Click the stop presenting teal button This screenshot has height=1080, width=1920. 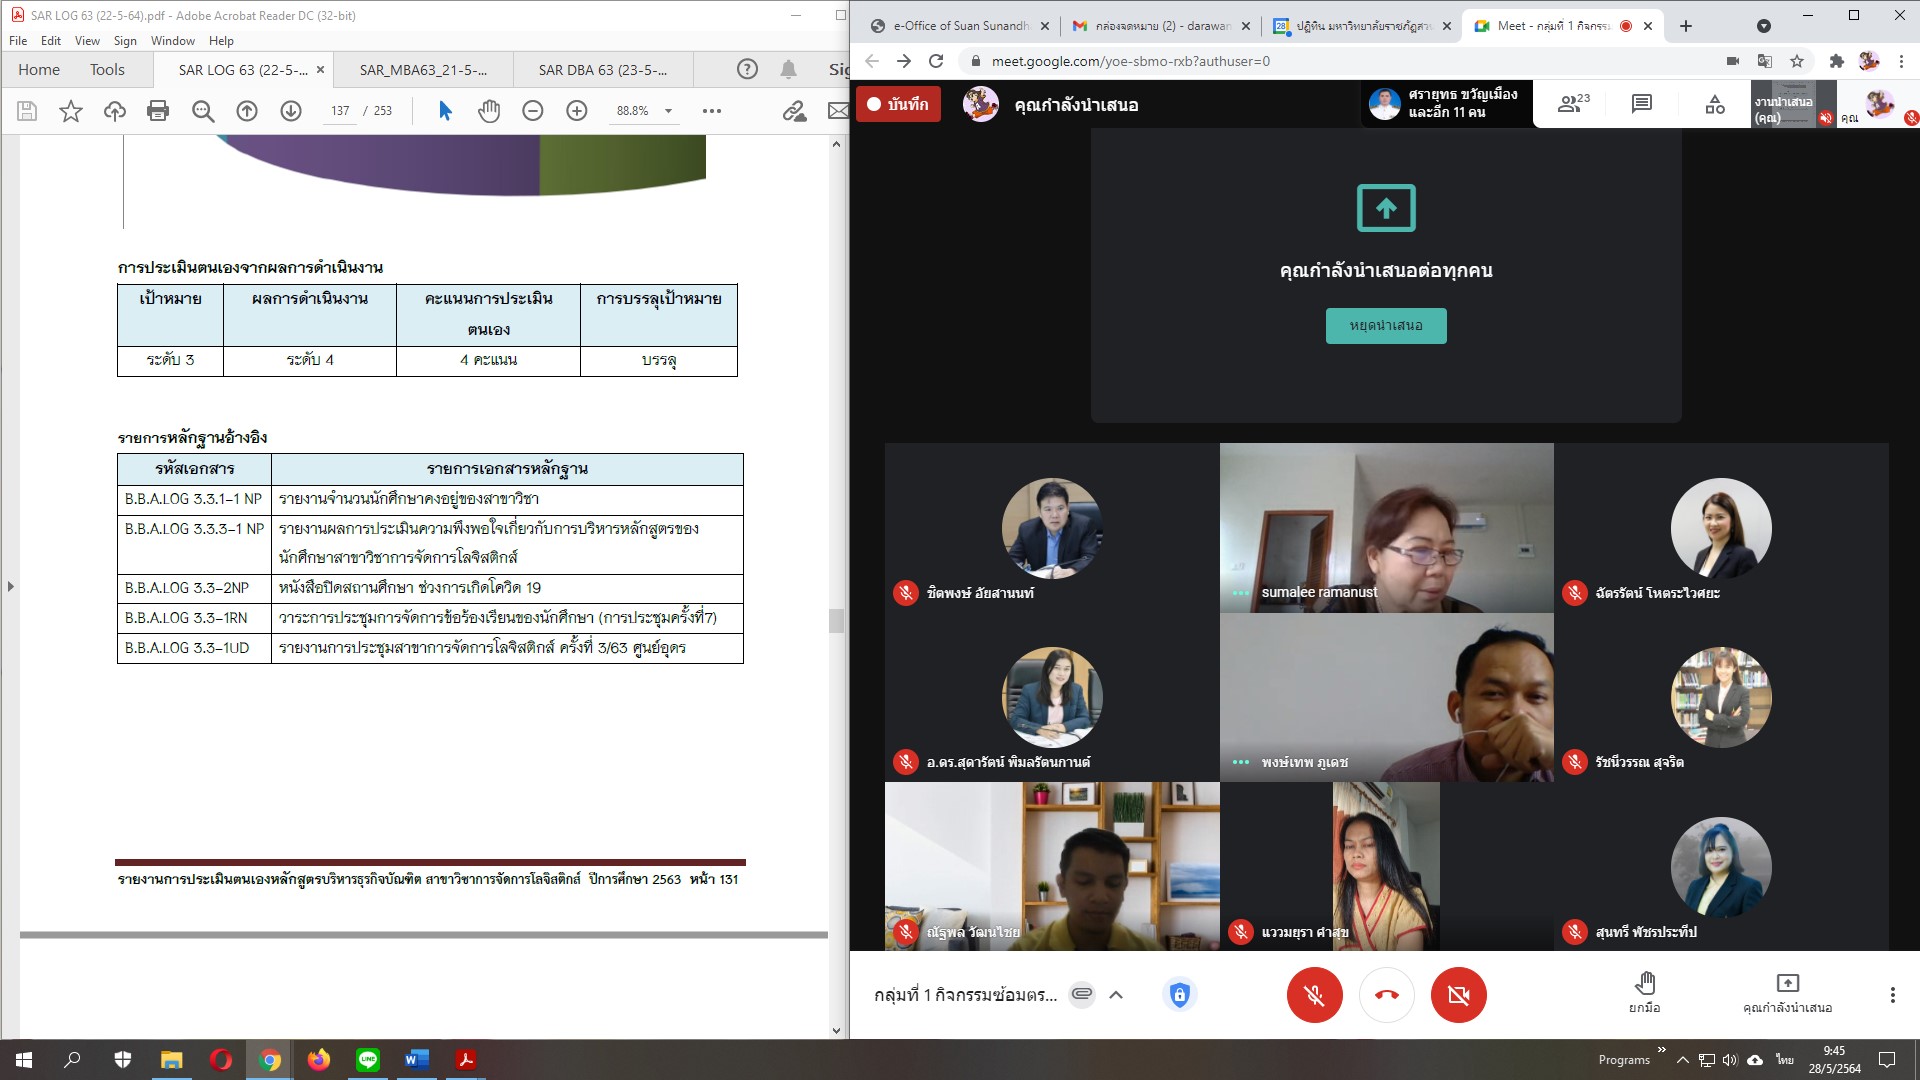[x=1386, y=326]
